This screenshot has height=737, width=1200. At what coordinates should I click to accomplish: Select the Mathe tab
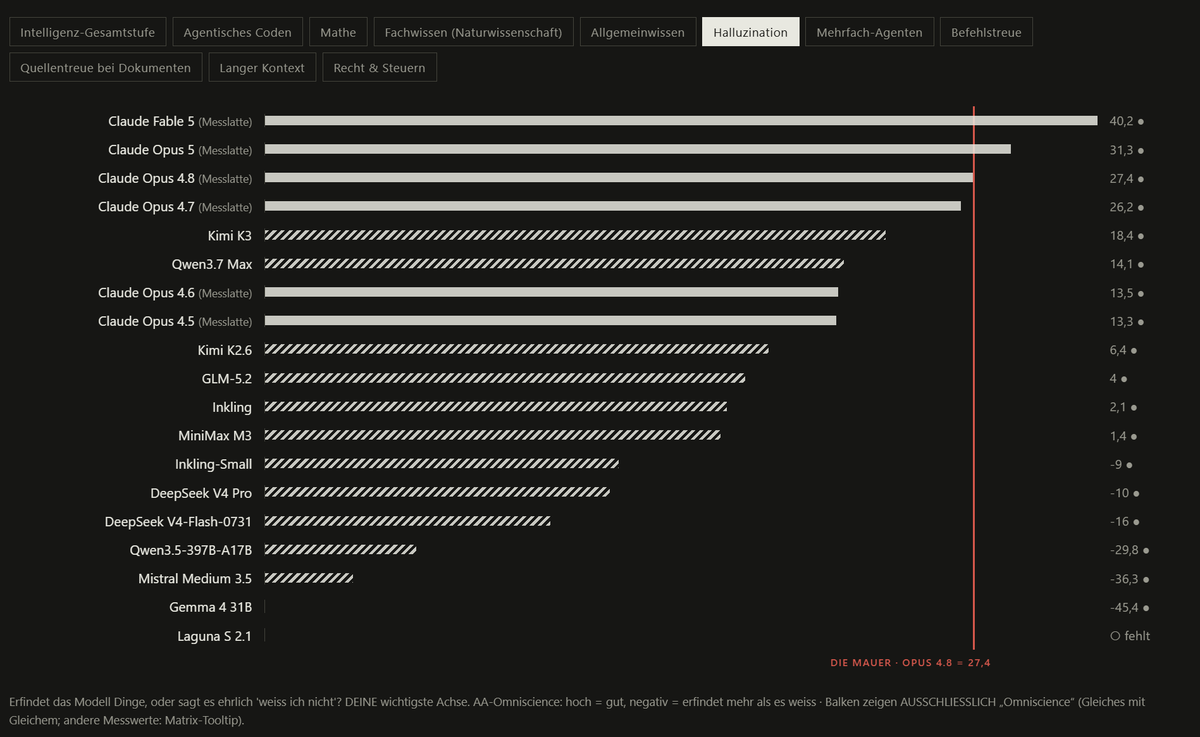point(338,32)
